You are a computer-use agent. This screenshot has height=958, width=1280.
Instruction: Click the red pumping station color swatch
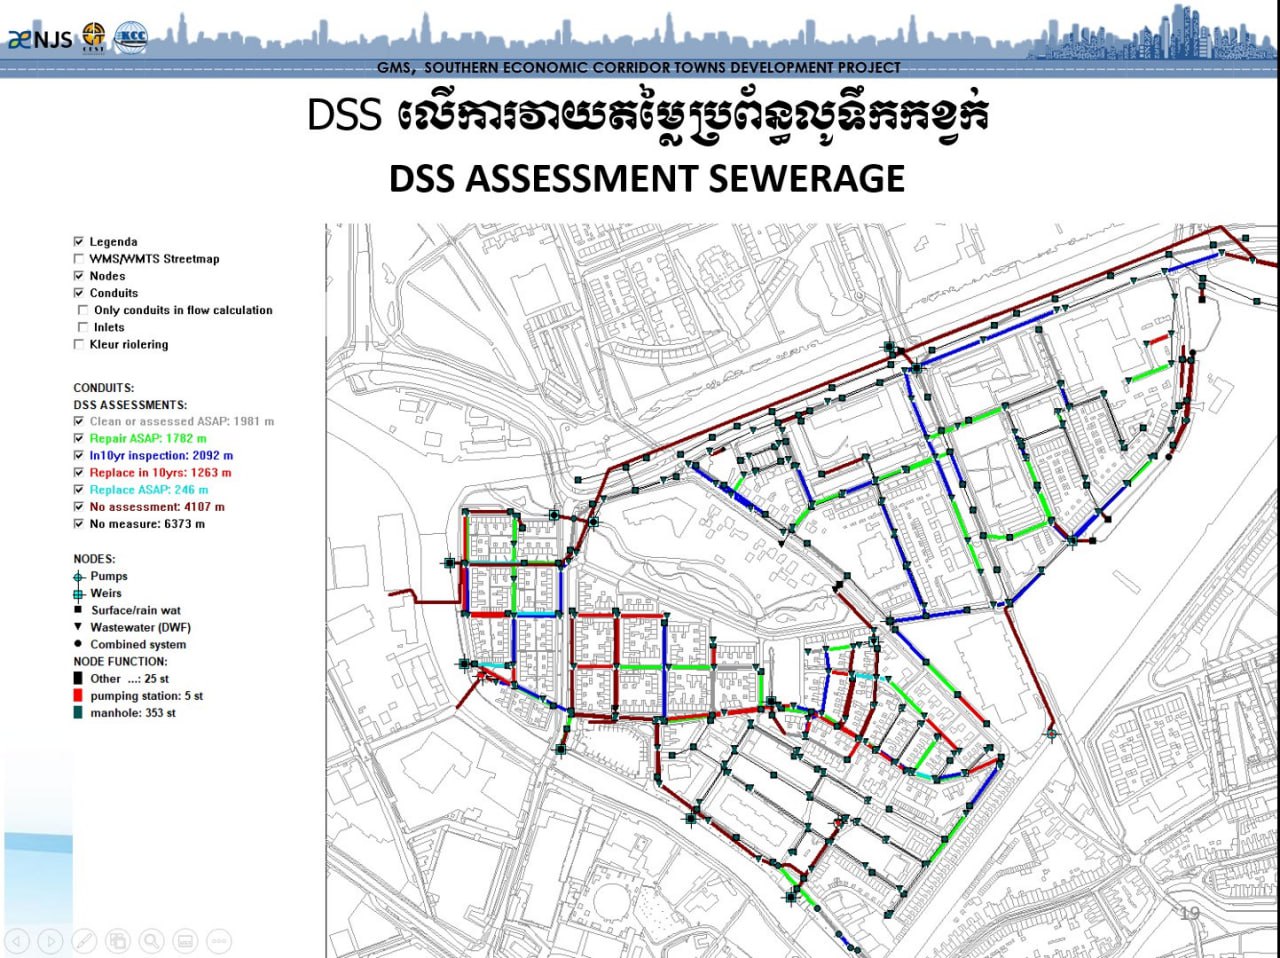tap(78, 695)
